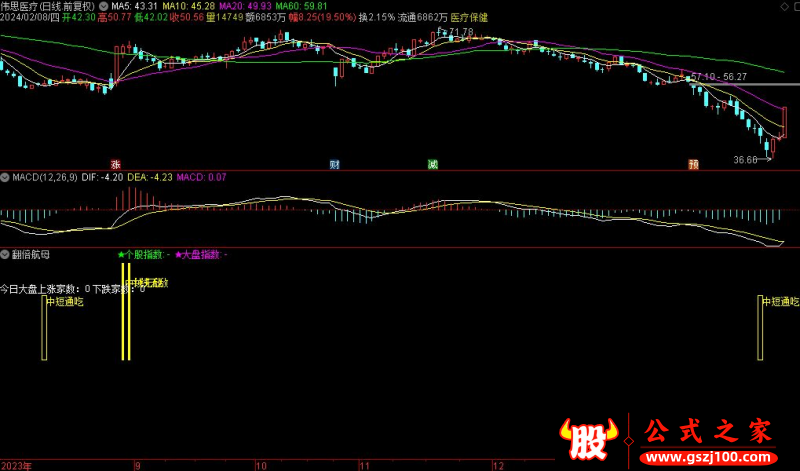
Task: Click the diamond icon at top right
Action: [784, 7]
